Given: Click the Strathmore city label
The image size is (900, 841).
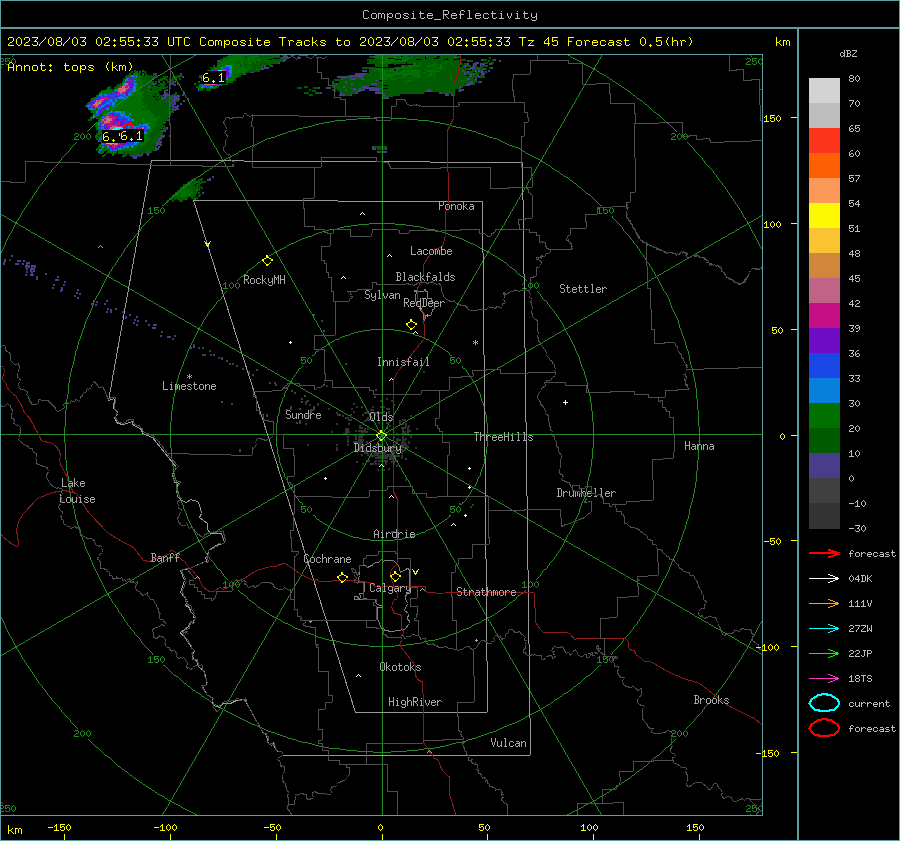Looking at the screenshot, I should coord(486,592).
